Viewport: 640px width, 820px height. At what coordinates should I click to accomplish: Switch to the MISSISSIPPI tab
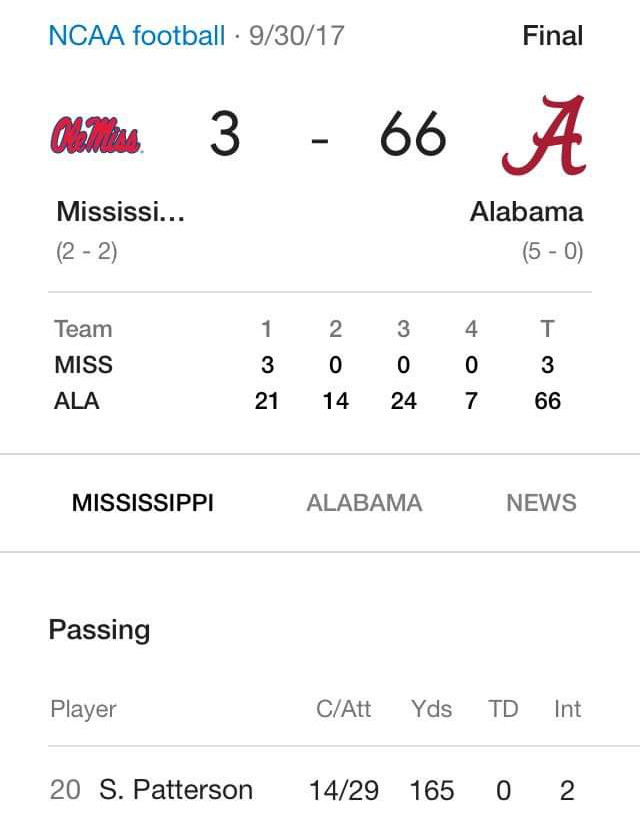pos(143,503)
